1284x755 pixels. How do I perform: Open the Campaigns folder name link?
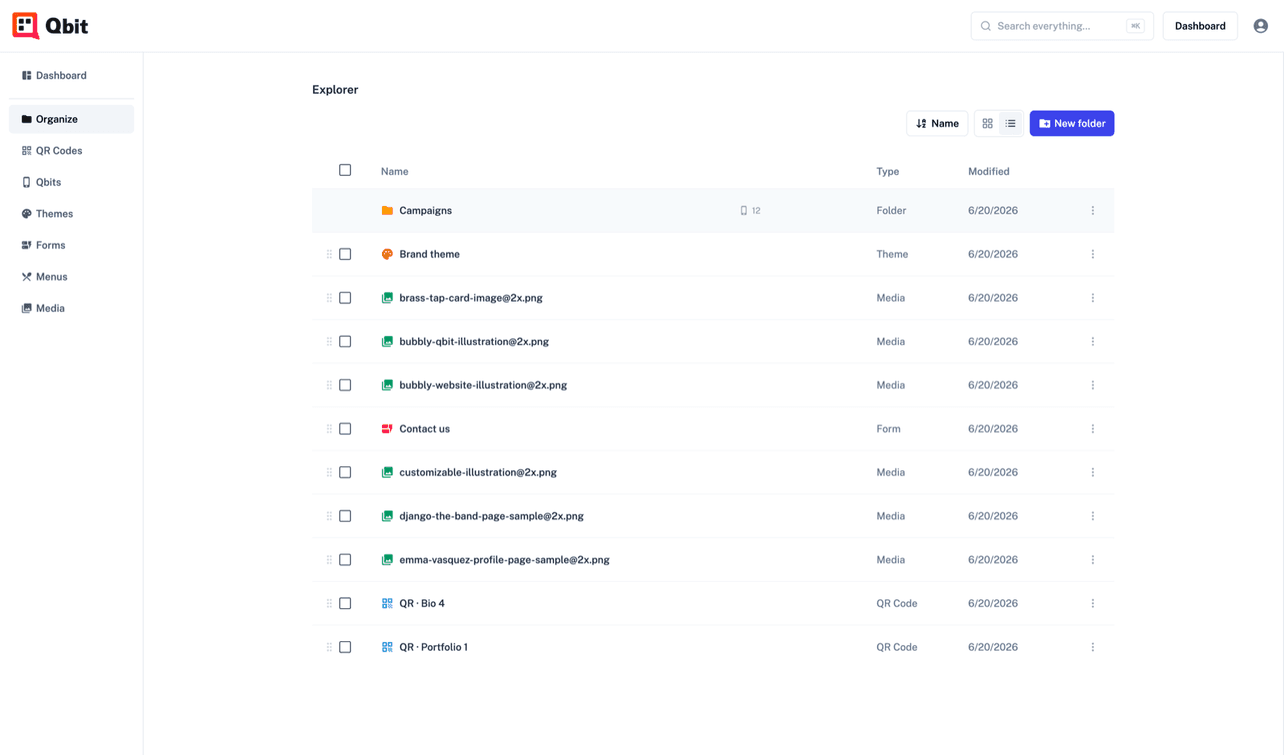pyautogui.click(x=426, y=211)
